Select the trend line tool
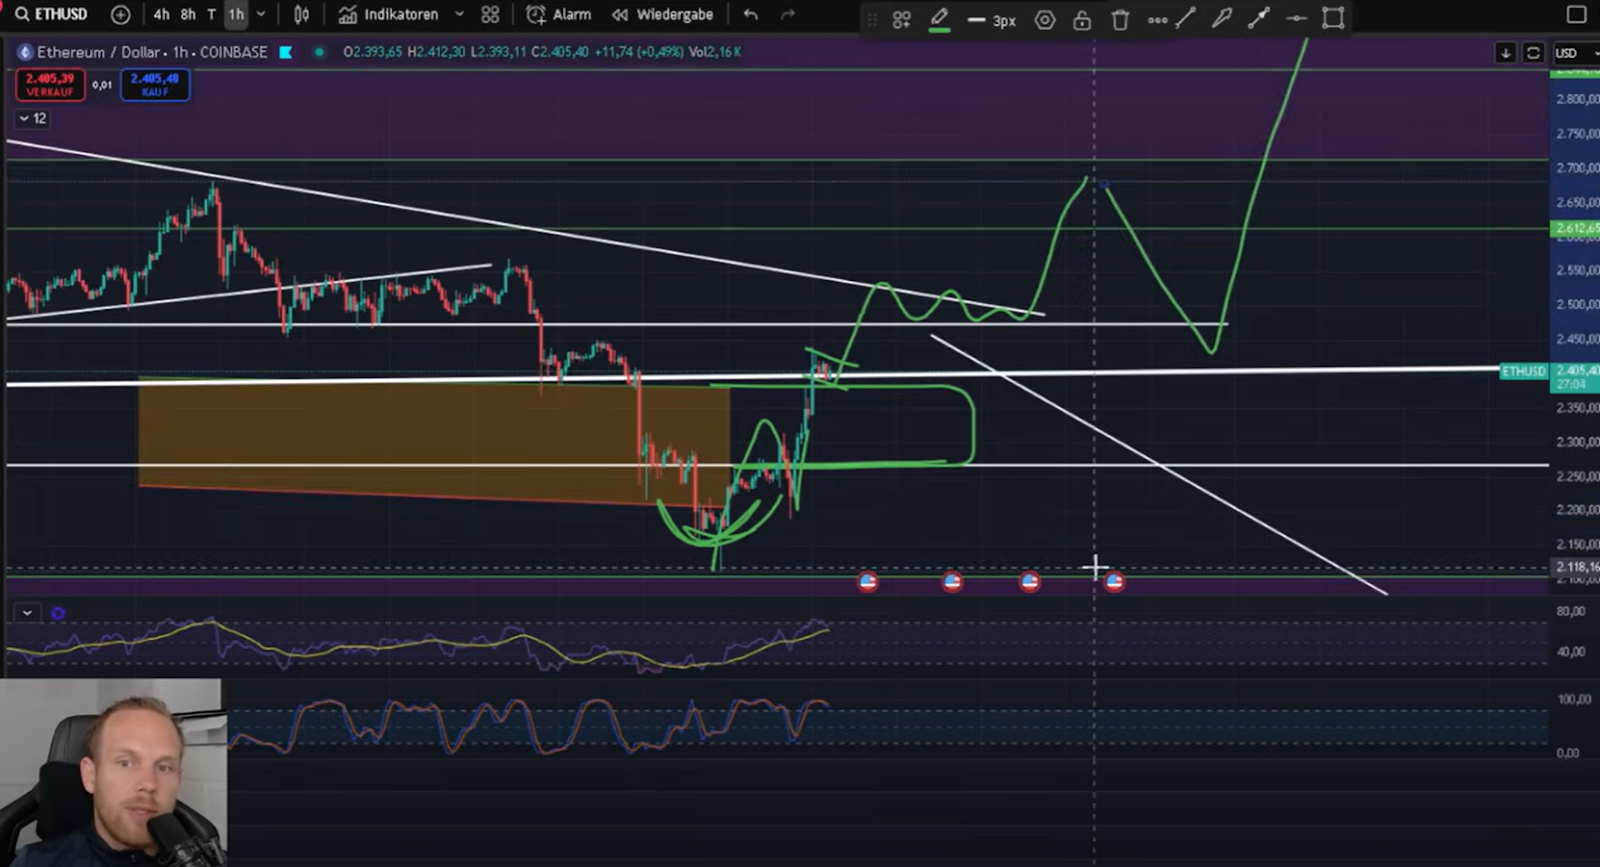This screenshot has width=1600, height=867. (1186, 17)
